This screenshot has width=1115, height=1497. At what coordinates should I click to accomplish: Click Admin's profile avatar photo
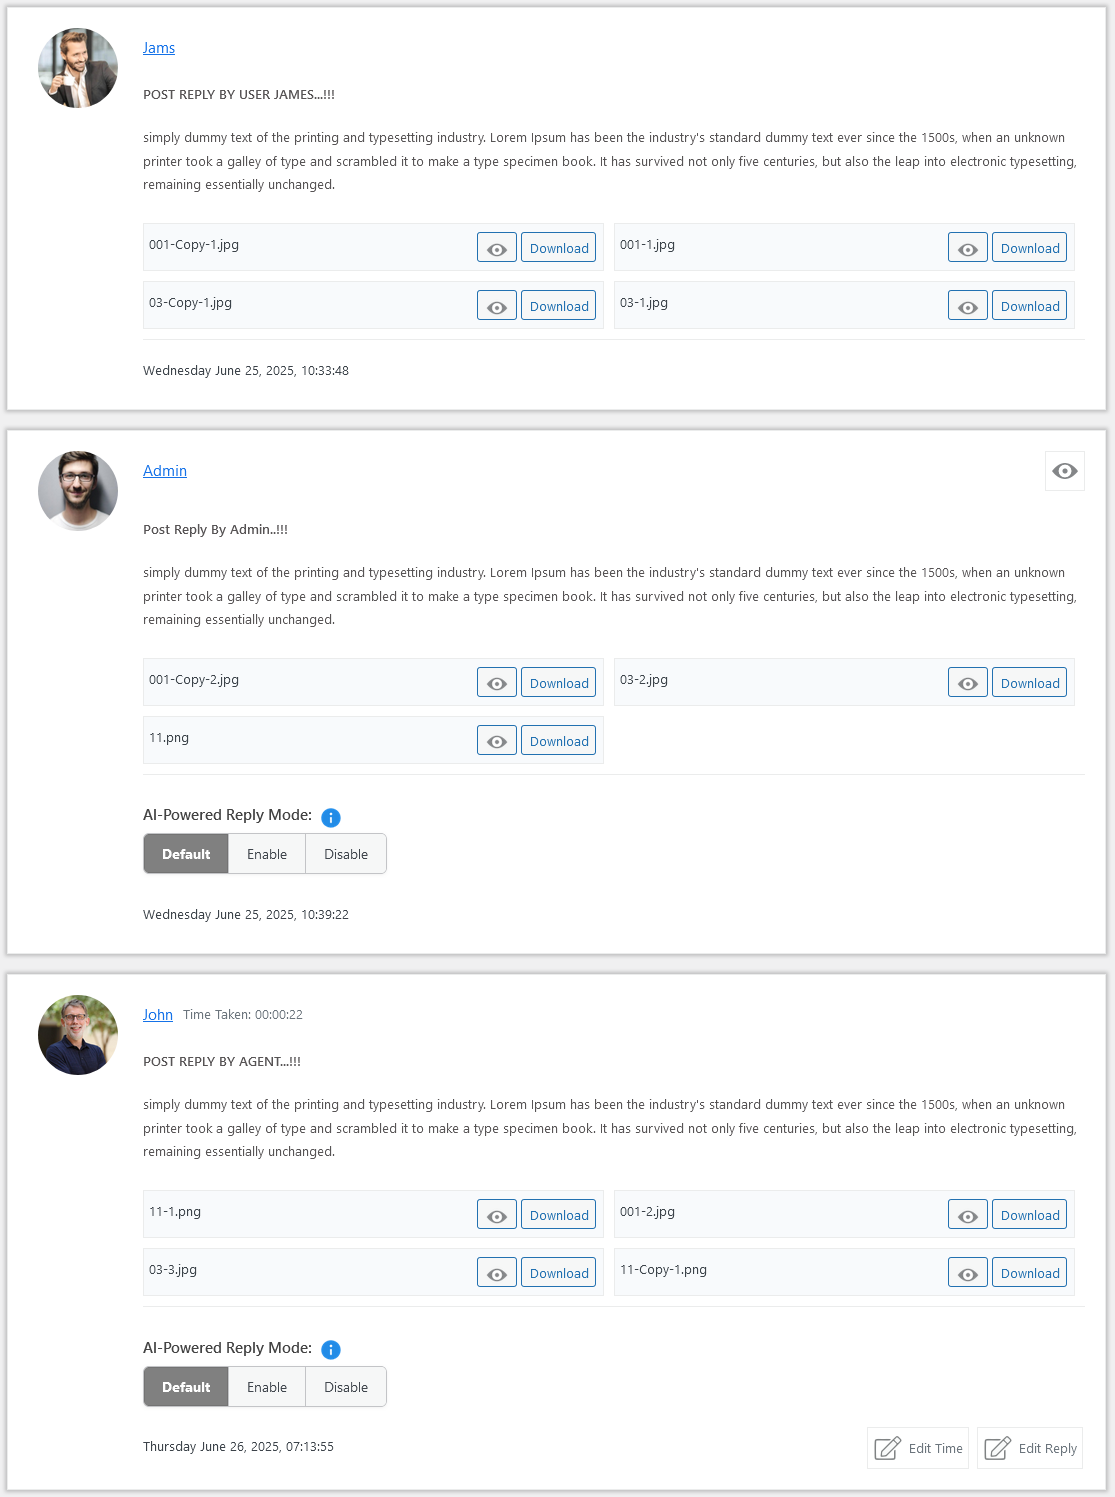pyautogui.click(x=78, y=491)
